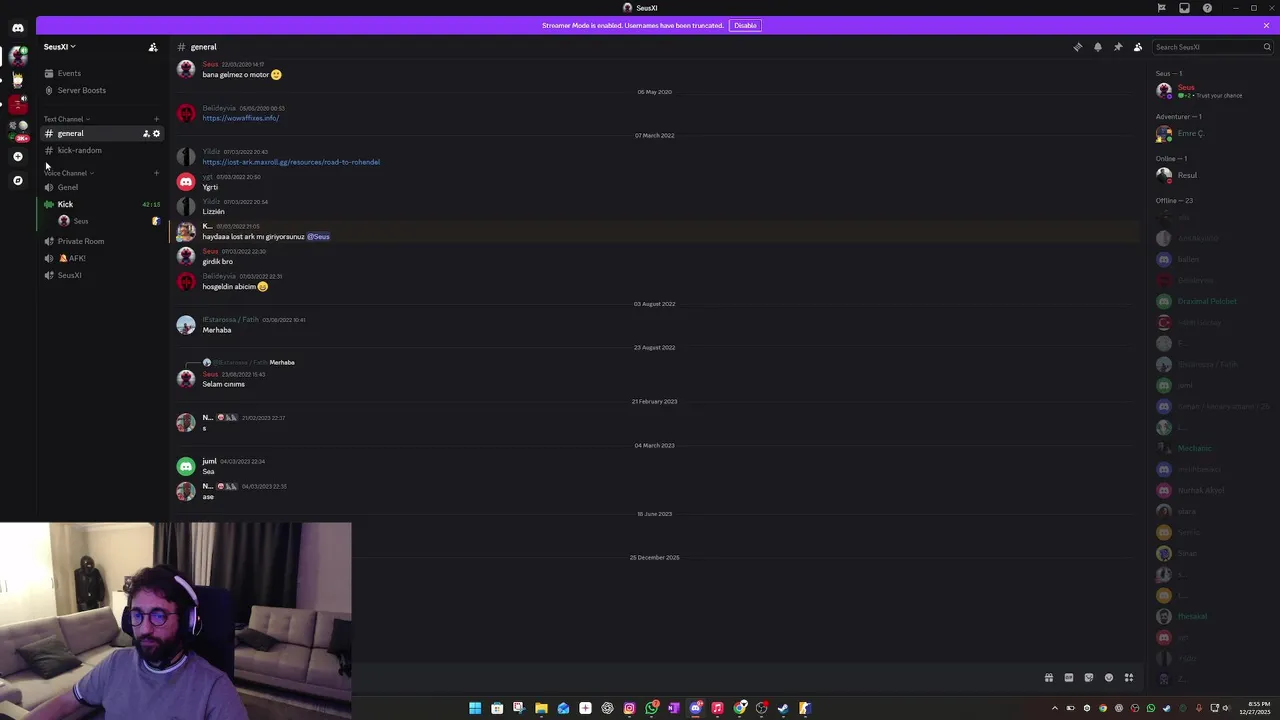This screenshot has width=1280, height=720.
Task: Open the Help question mark icon
Action: 1207,8
